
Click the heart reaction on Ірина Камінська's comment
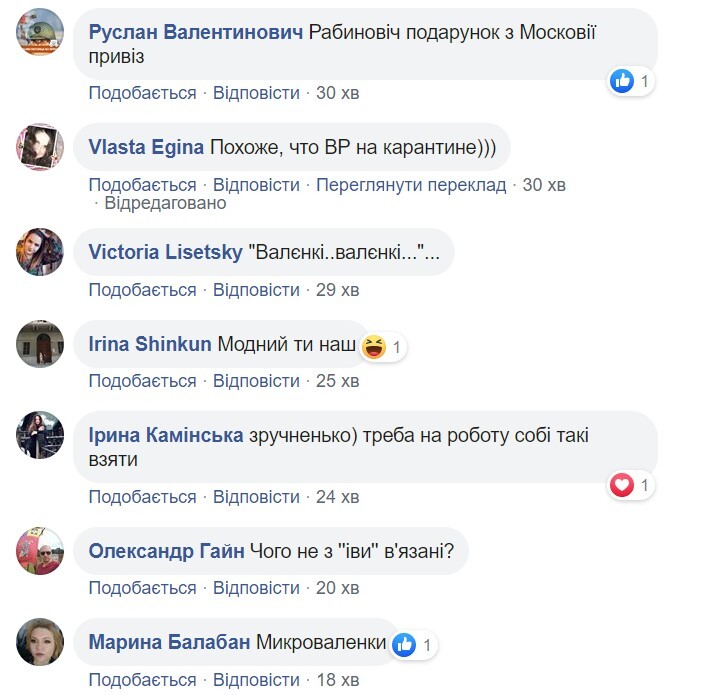pyautogui.click(x=623, y=486)
